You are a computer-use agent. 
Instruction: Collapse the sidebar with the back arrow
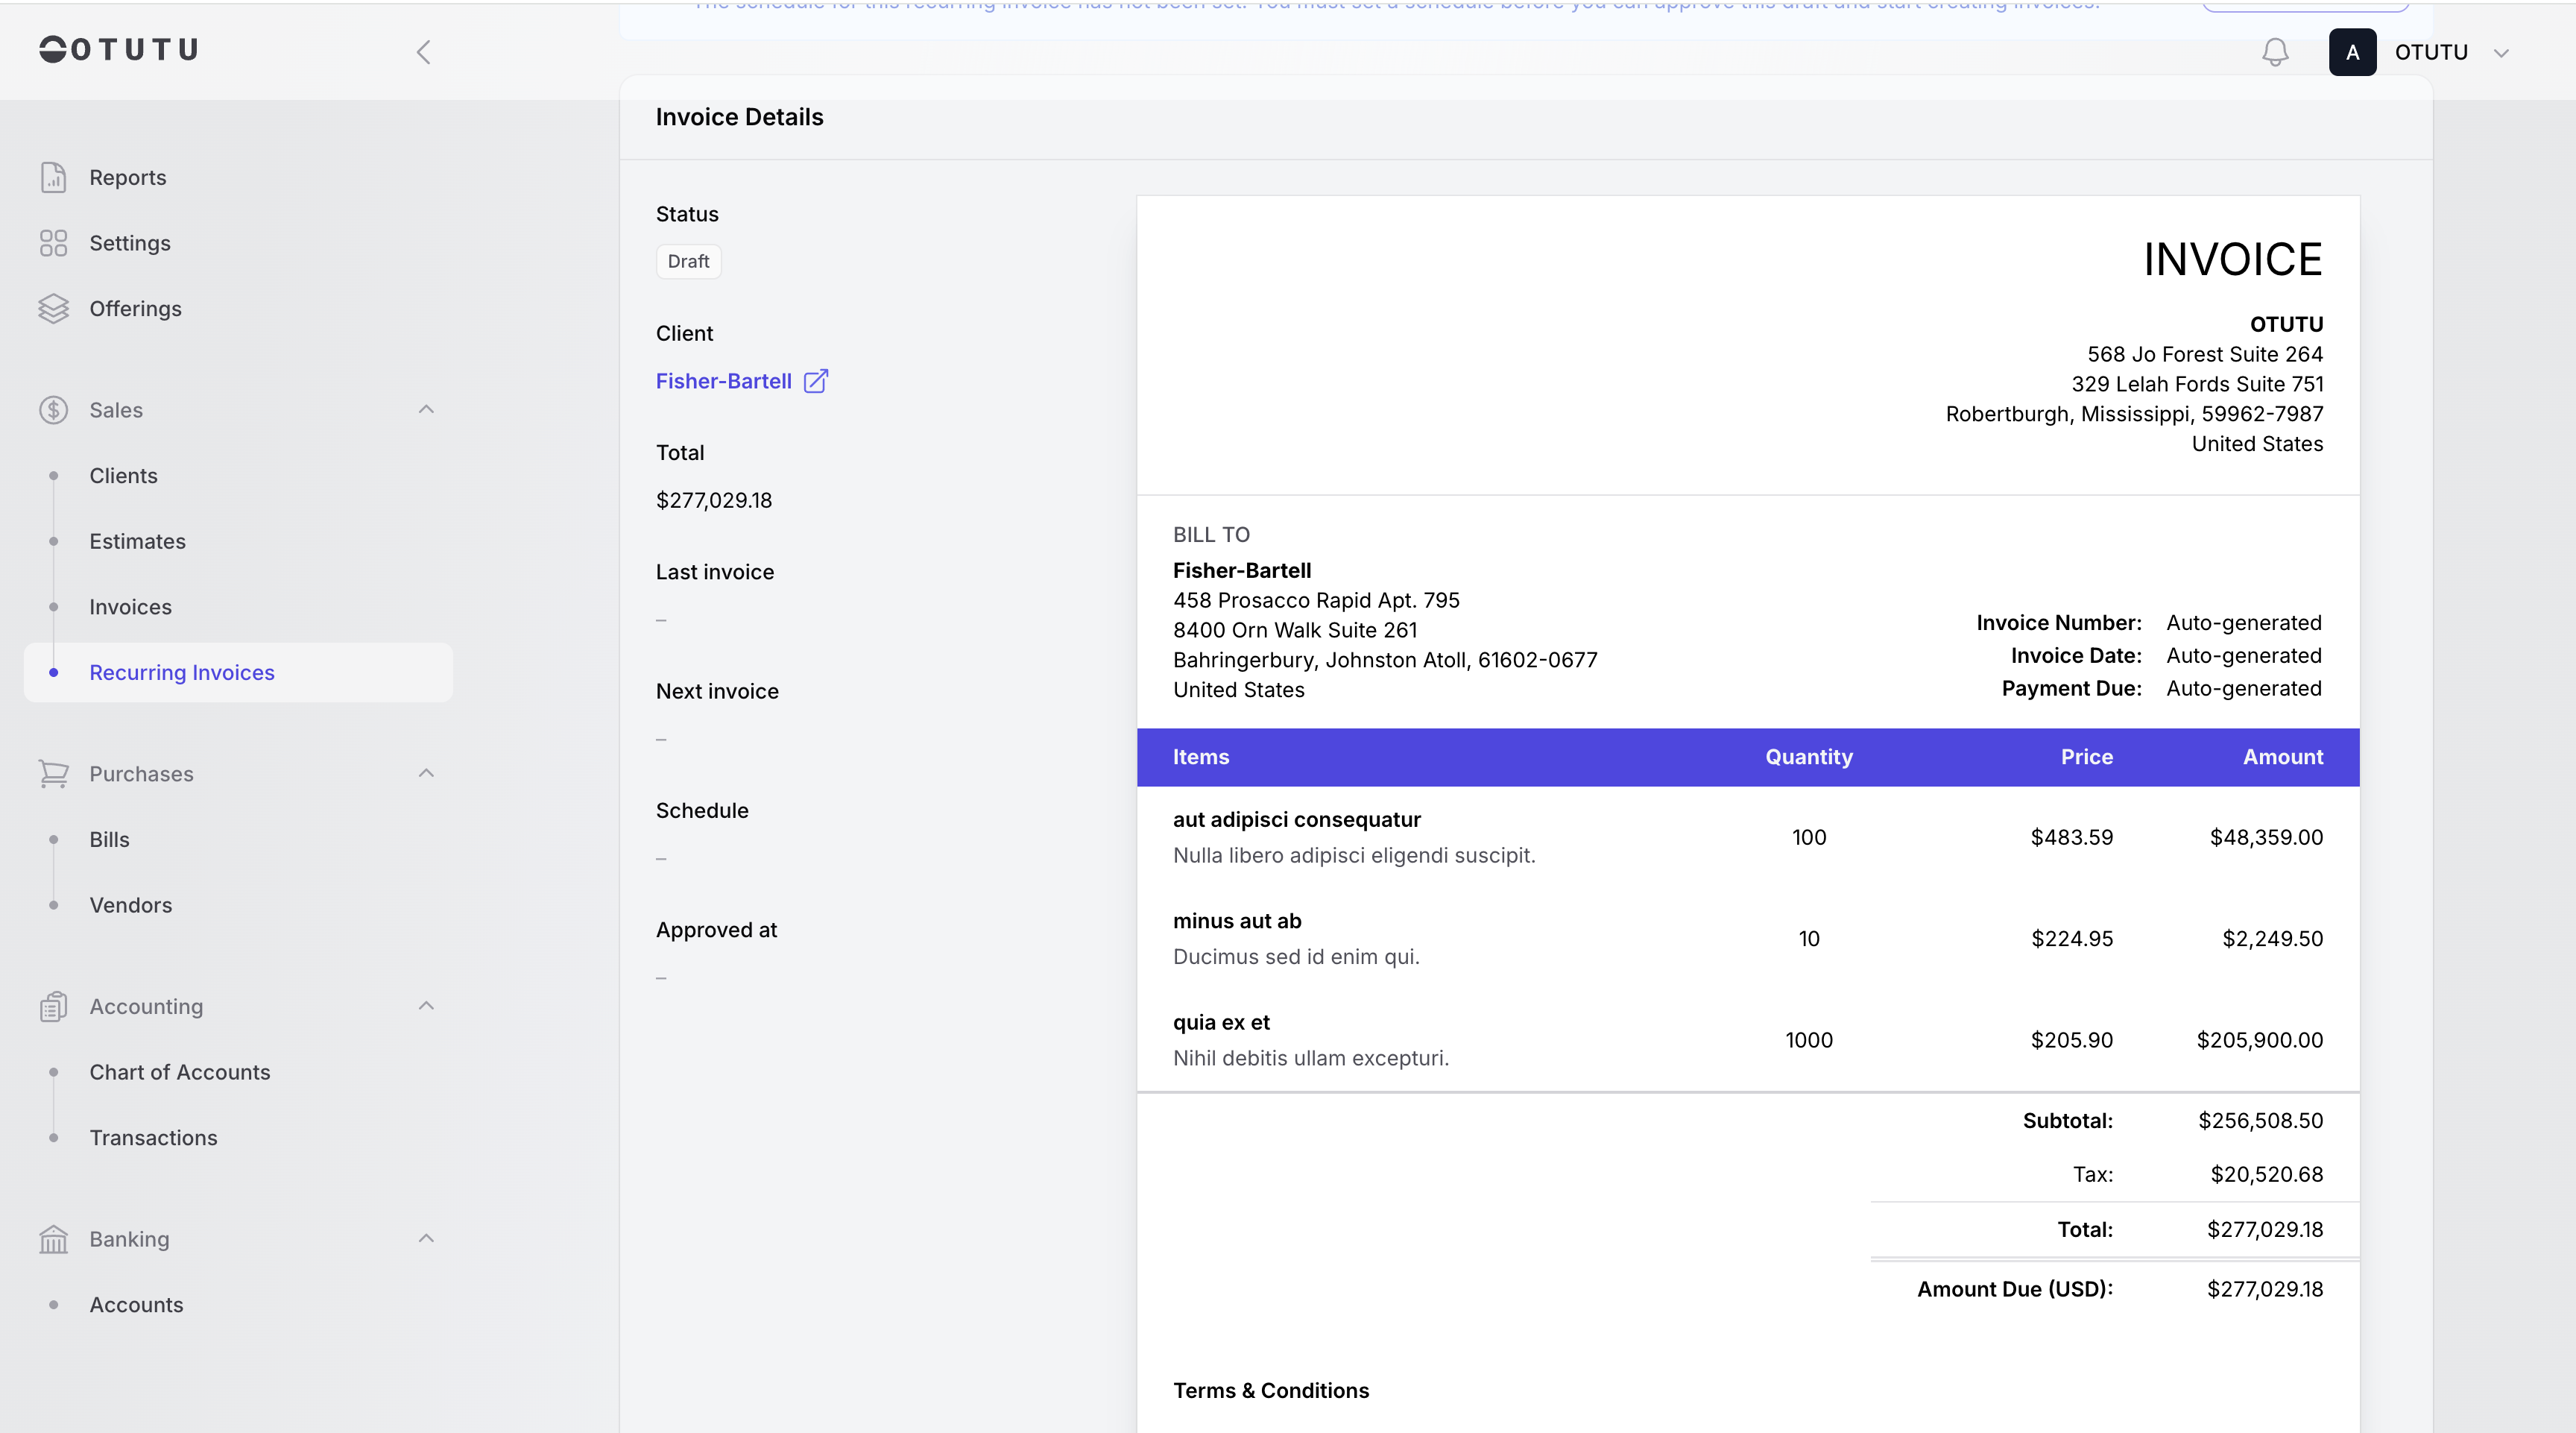pyautogui.click(x=424, y=52)
